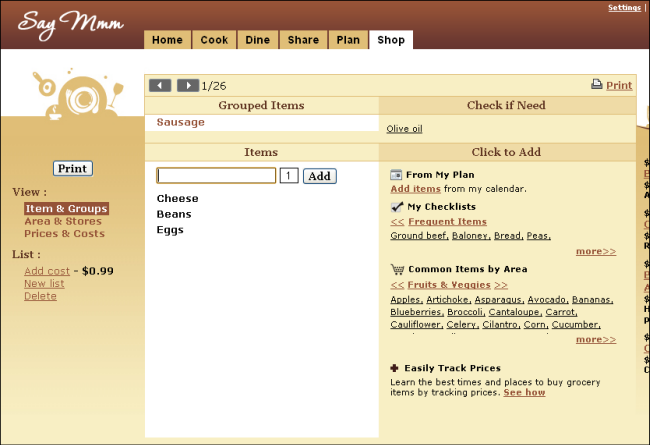The image size is (650, 445).
Task: Expand more items under Fruits & Veggies
Action: click(x=595, y=339)
